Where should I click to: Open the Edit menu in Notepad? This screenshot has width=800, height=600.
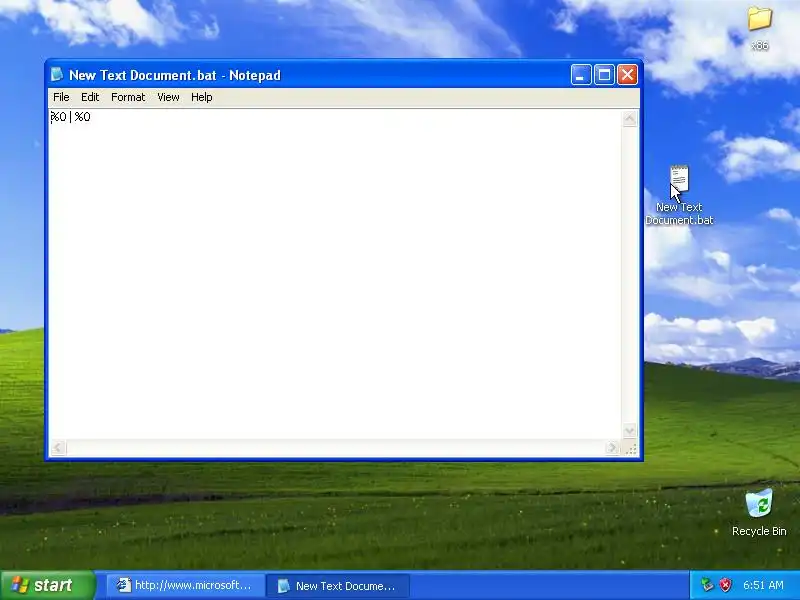(90, 97)
